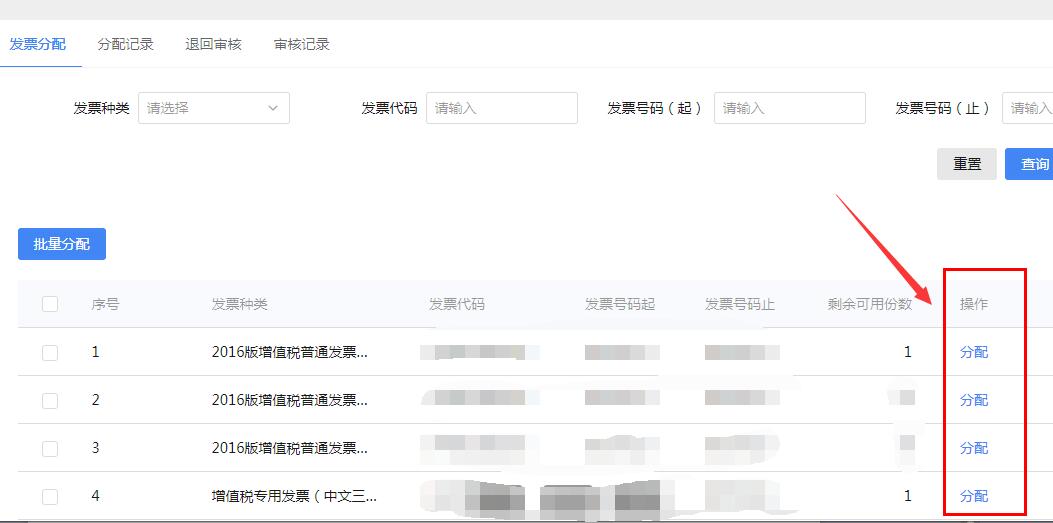Click 分配 link for row 3
This screenshot has height=523, width=1053.
pos(973,448)
